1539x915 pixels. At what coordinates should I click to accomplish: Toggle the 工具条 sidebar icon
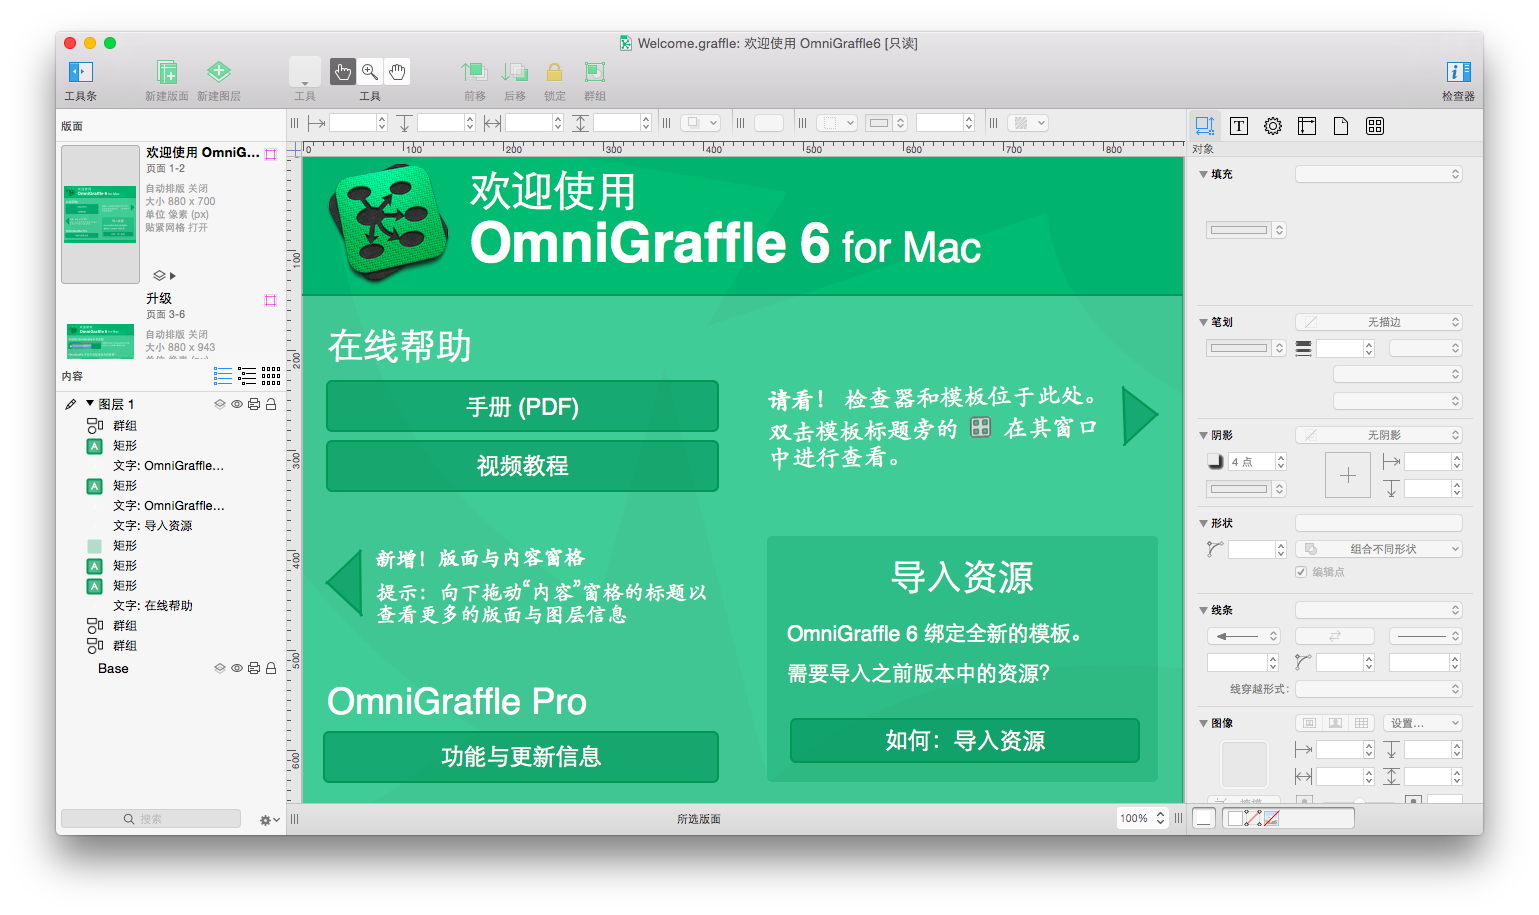(x=80, y=72)
